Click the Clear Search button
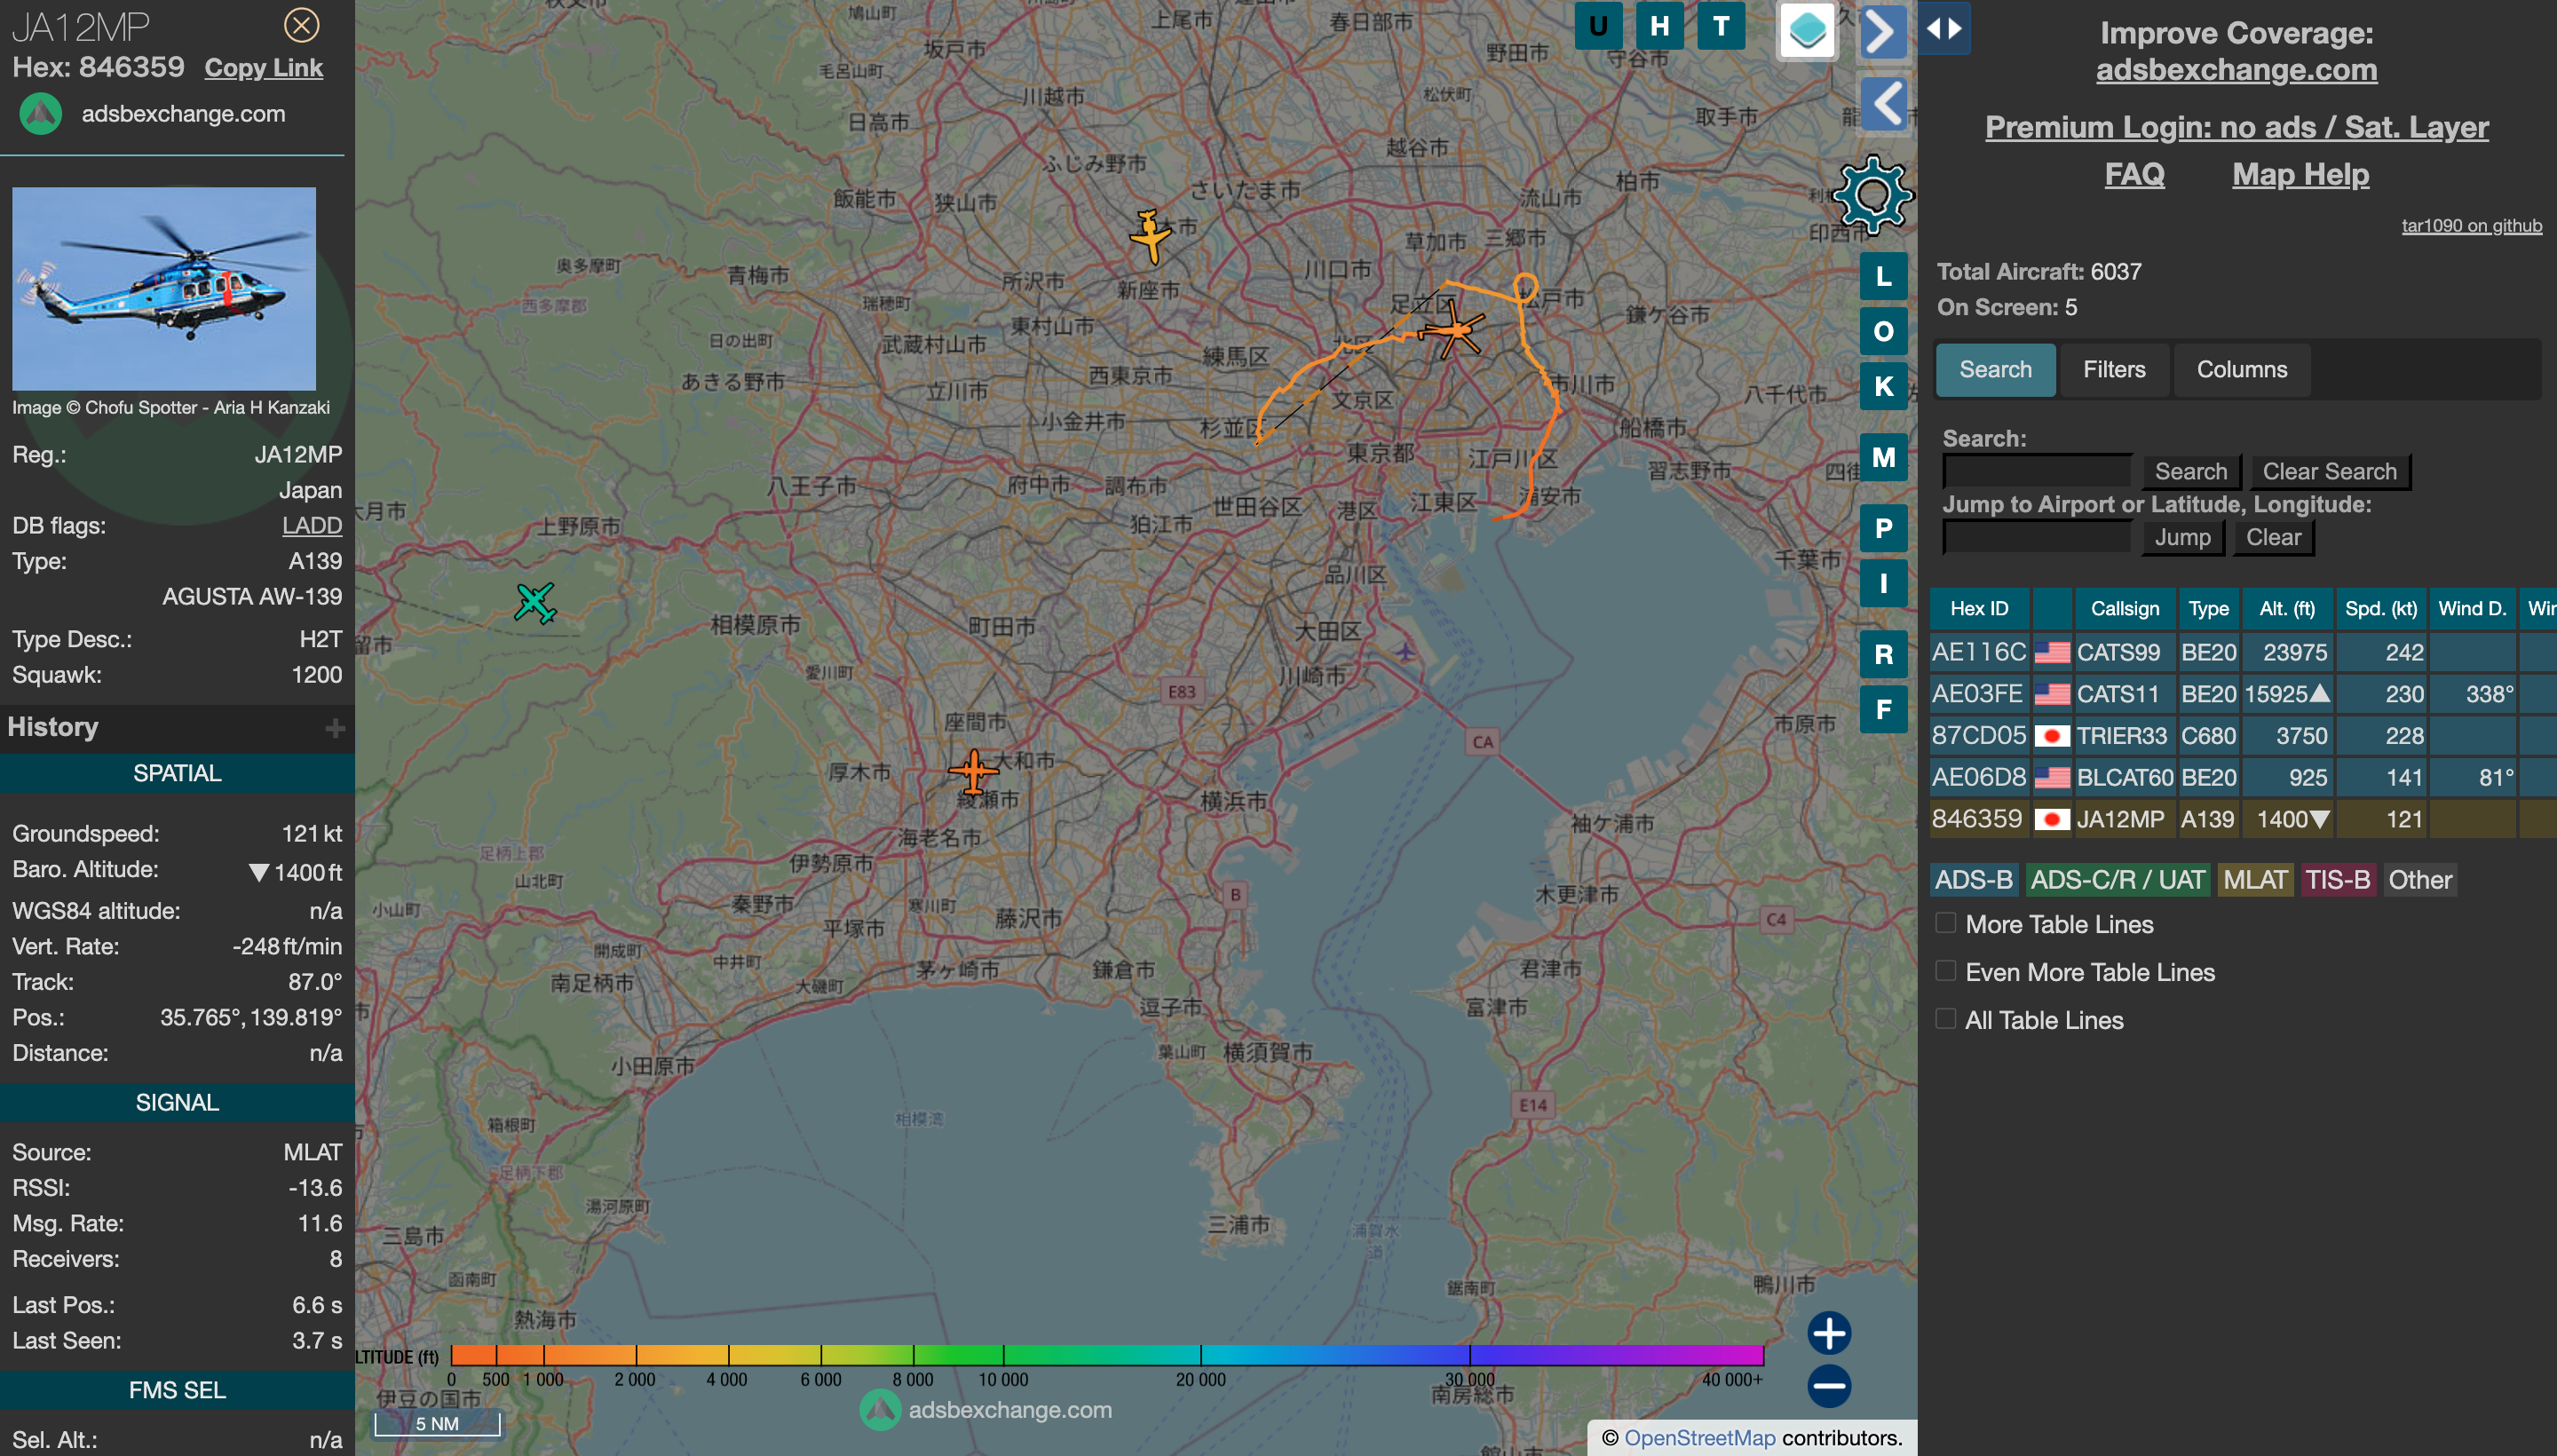This screenshot has height=1456, width=2557. [2329, 472]
